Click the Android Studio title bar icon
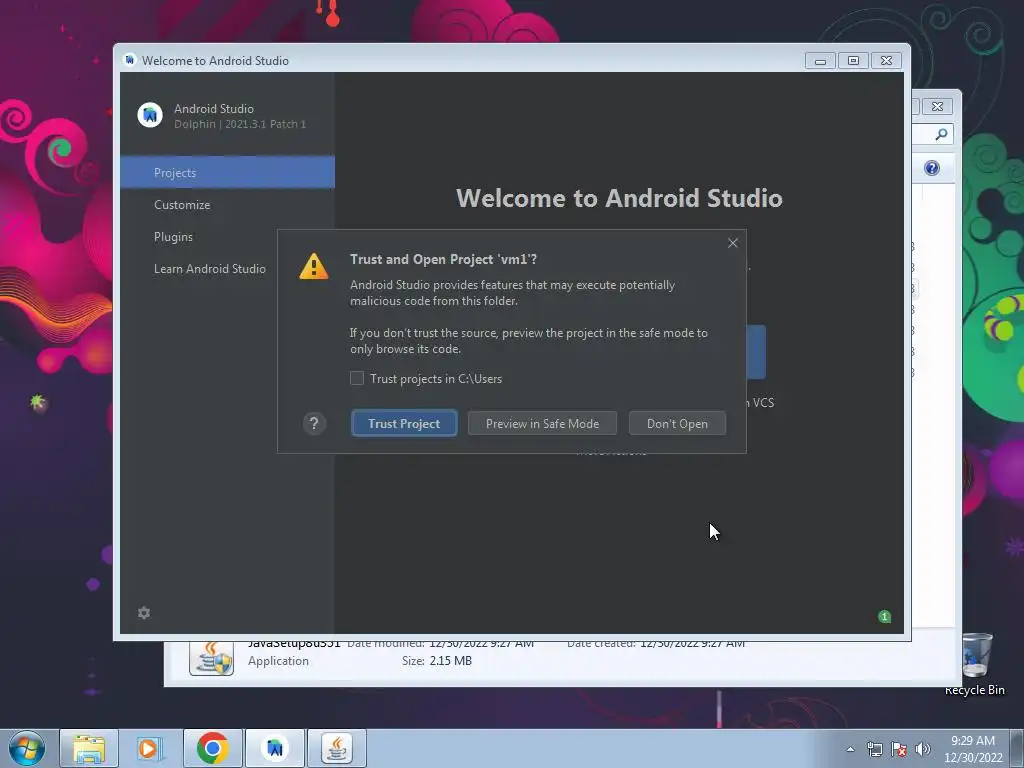1024x768 pixels. click(129, 60)
